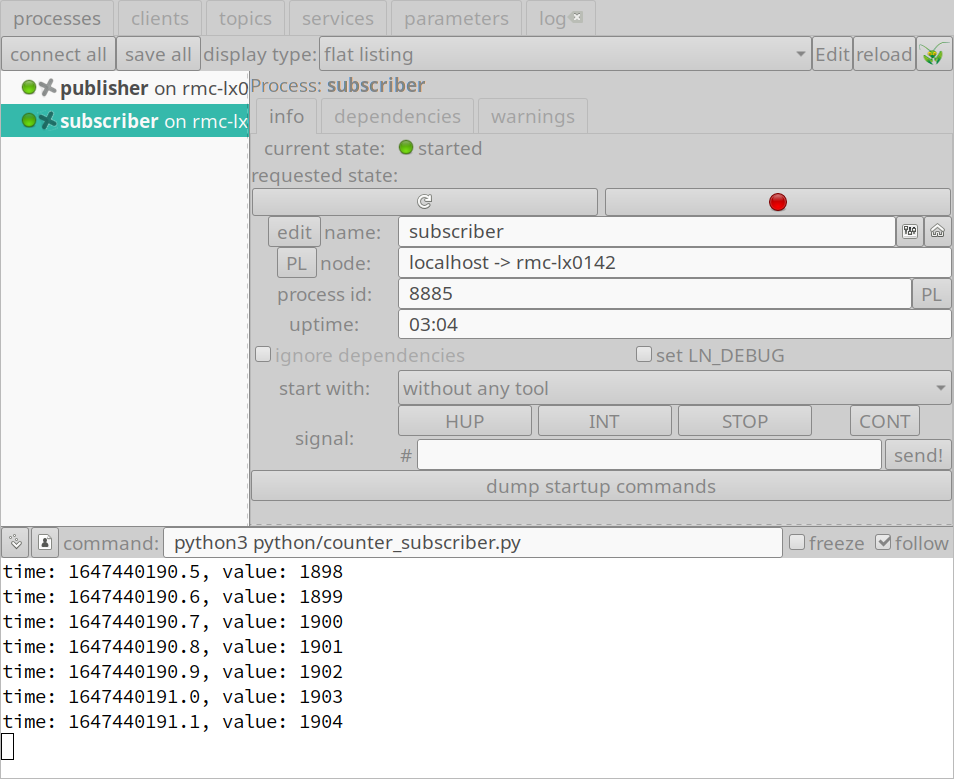The width and height of the screenshot is (954, 779).
Task: Click the send! button
Action: click(918, 455)
